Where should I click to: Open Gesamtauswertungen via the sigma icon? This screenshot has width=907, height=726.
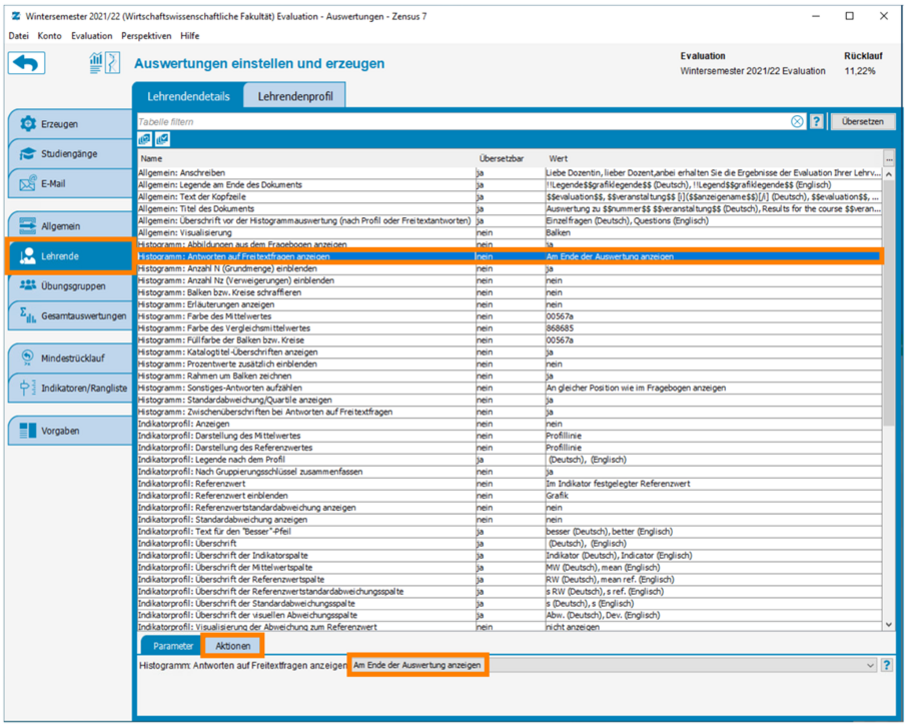tap(28, 315)
